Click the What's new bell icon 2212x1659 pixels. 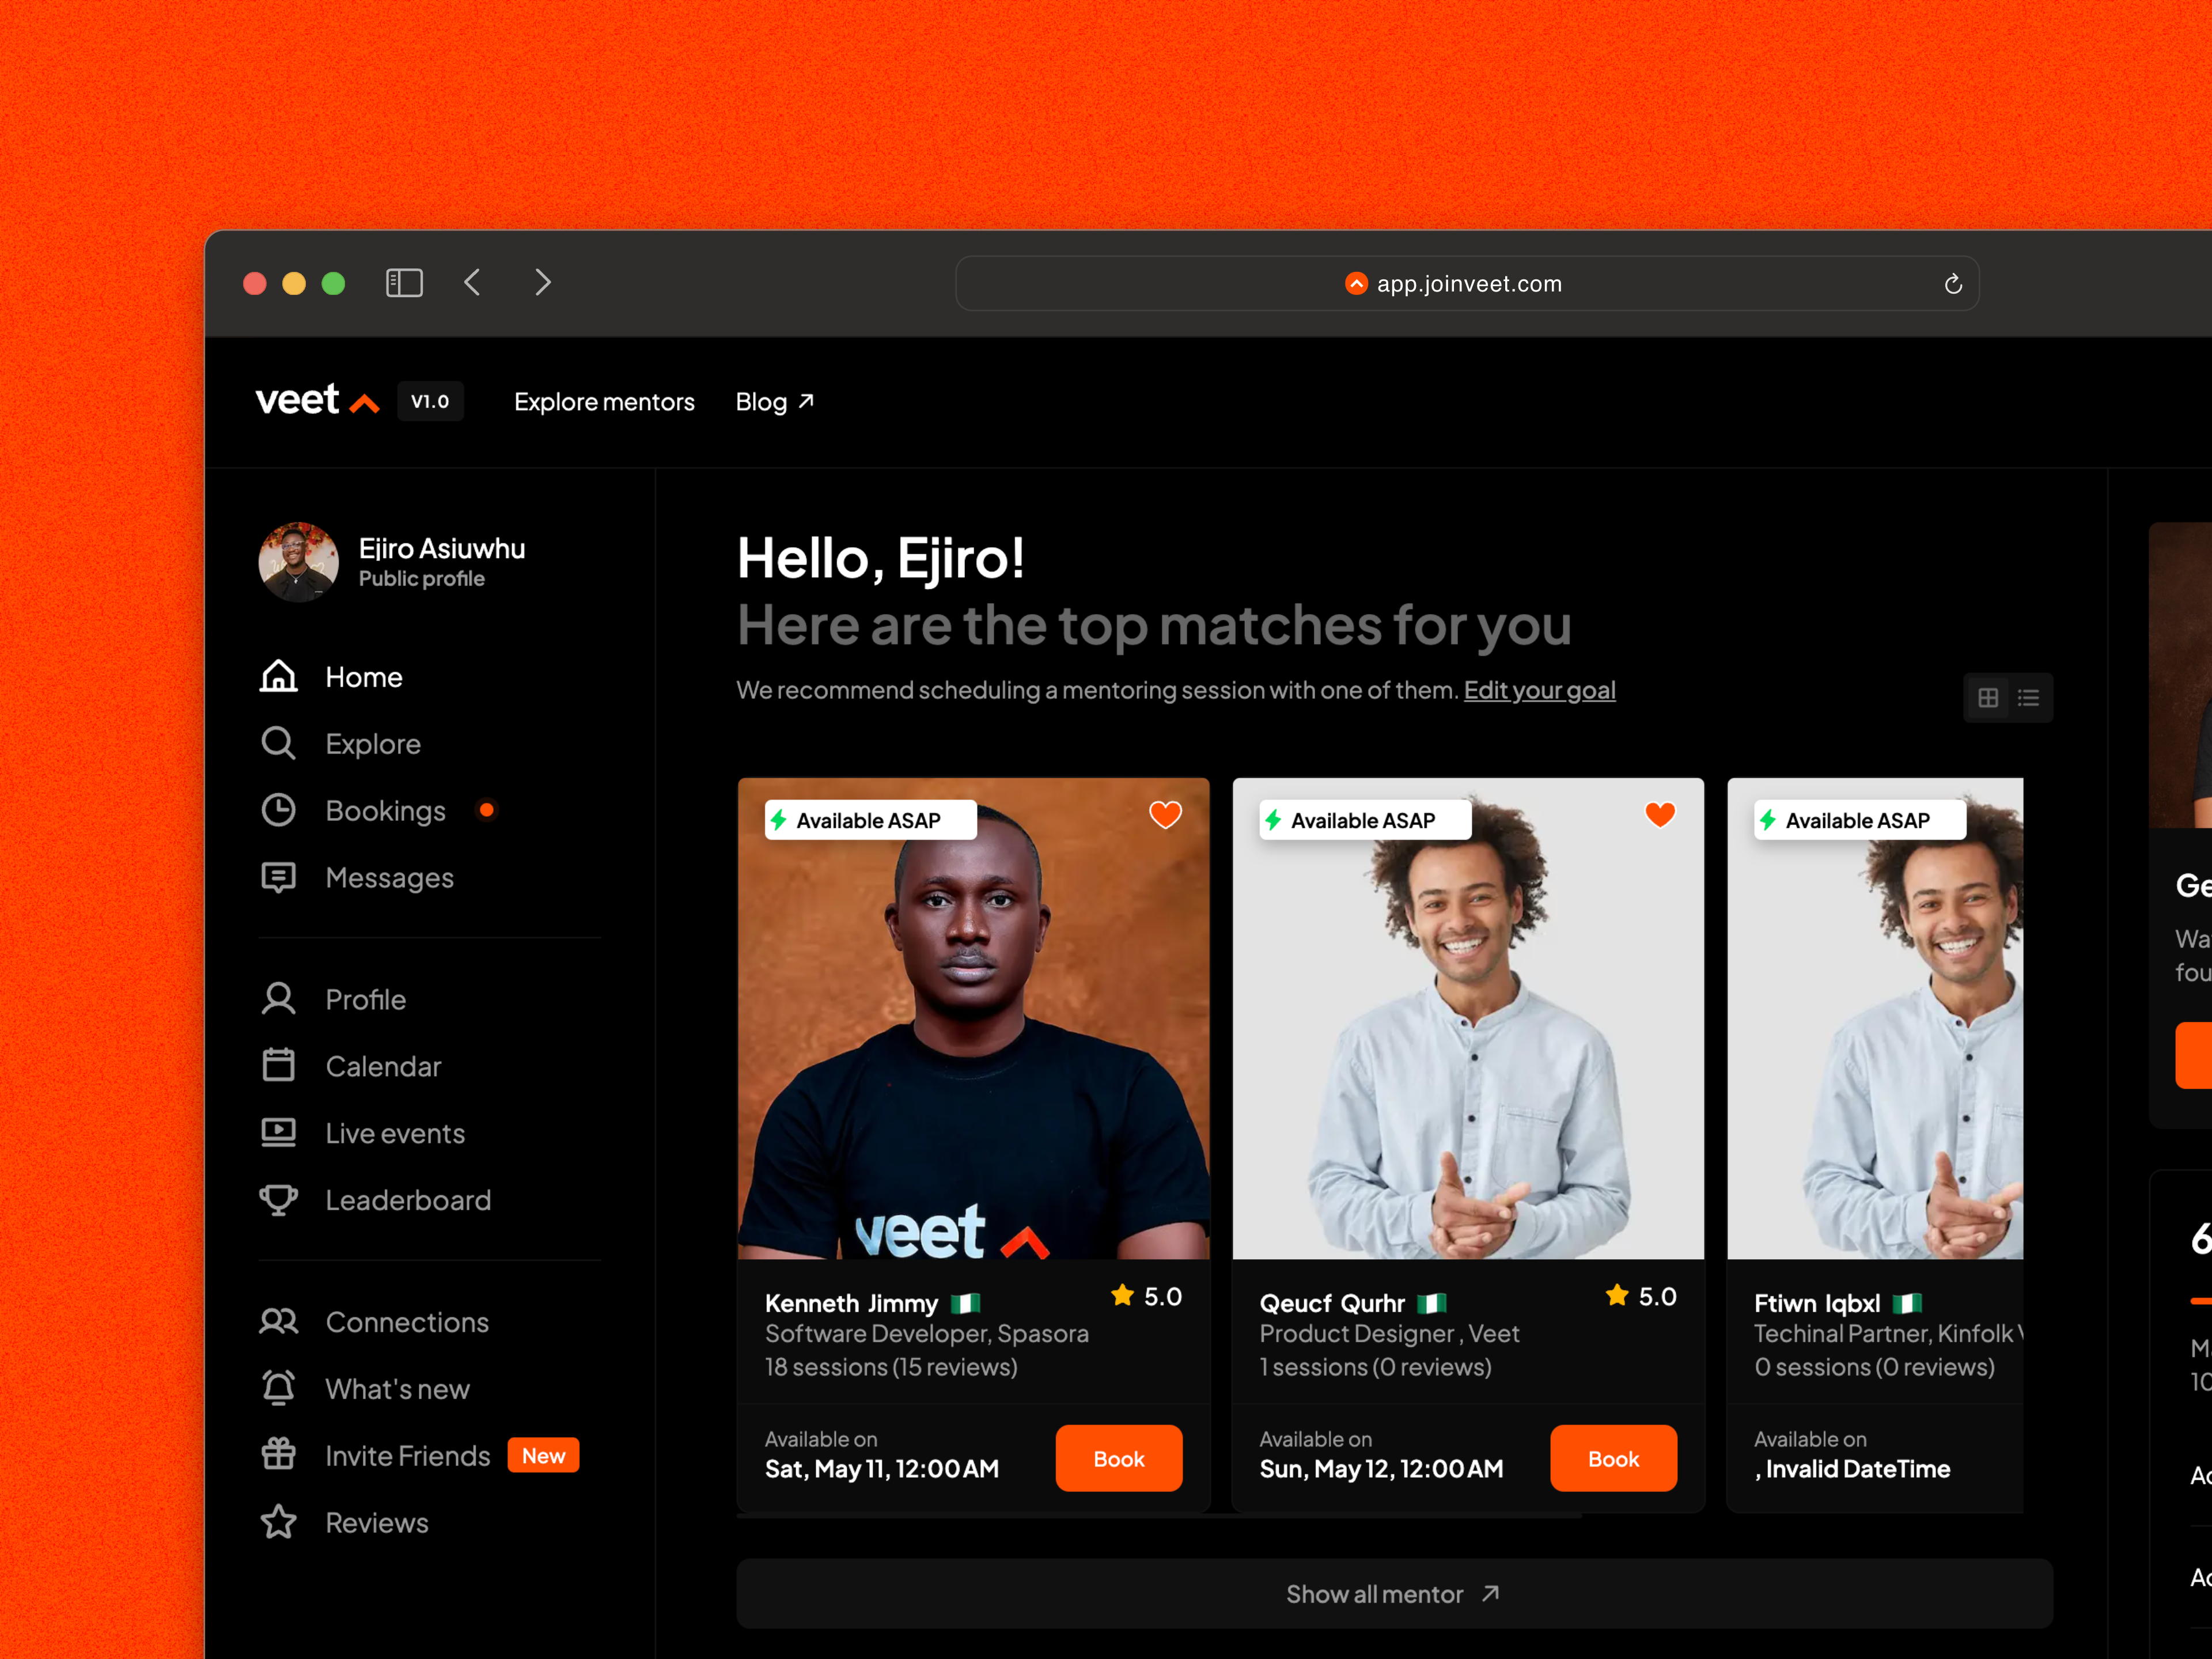click(x=278, y=1388)
